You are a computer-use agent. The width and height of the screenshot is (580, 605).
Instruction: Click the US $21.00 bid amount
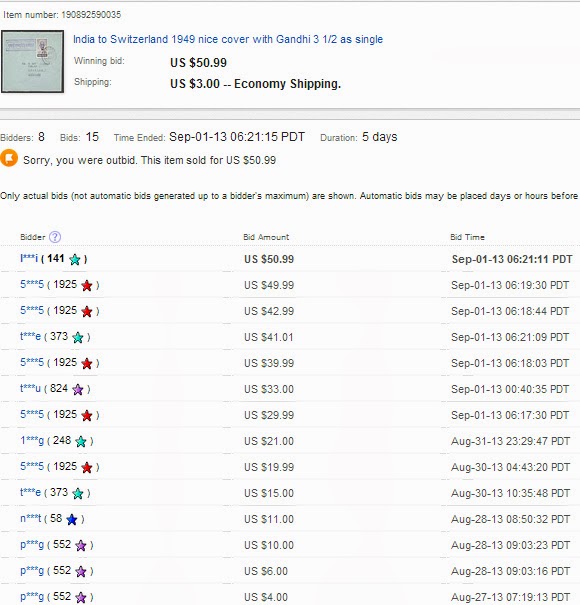[269, 441]
